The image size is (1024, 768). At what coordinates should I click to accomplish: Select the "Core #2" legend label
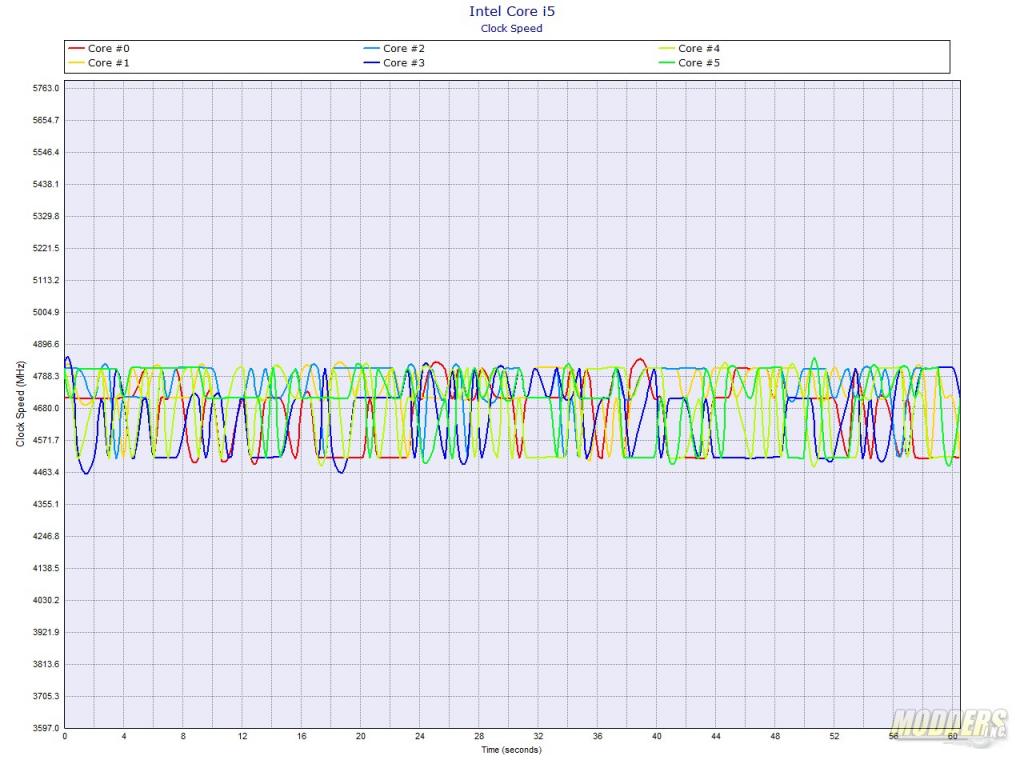[404, 48]
